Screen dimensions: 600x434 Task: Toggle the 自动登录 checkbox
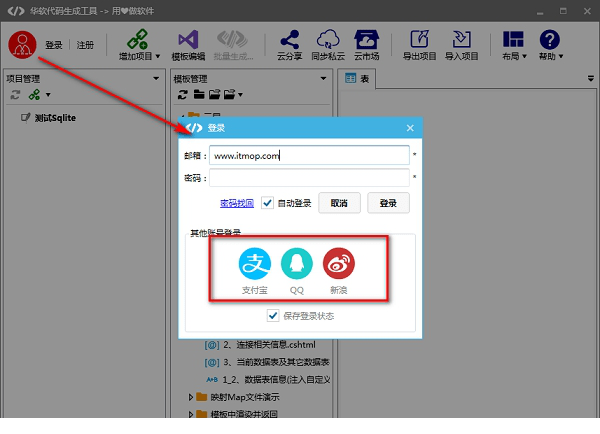[x=267, y=203]
